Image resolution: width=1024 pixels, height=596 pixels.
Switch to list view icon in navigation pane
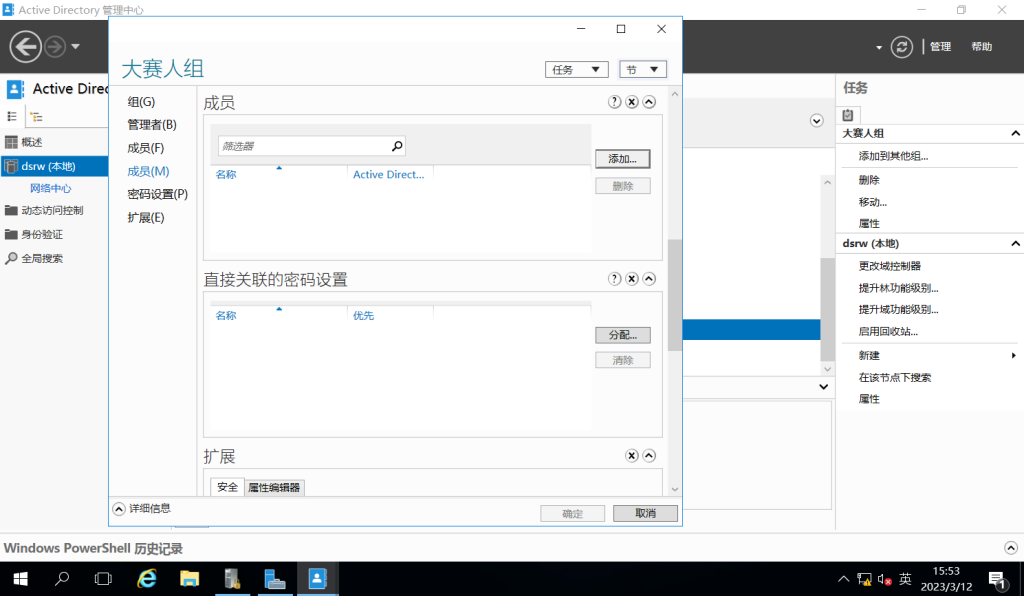(x=12, y=116)
